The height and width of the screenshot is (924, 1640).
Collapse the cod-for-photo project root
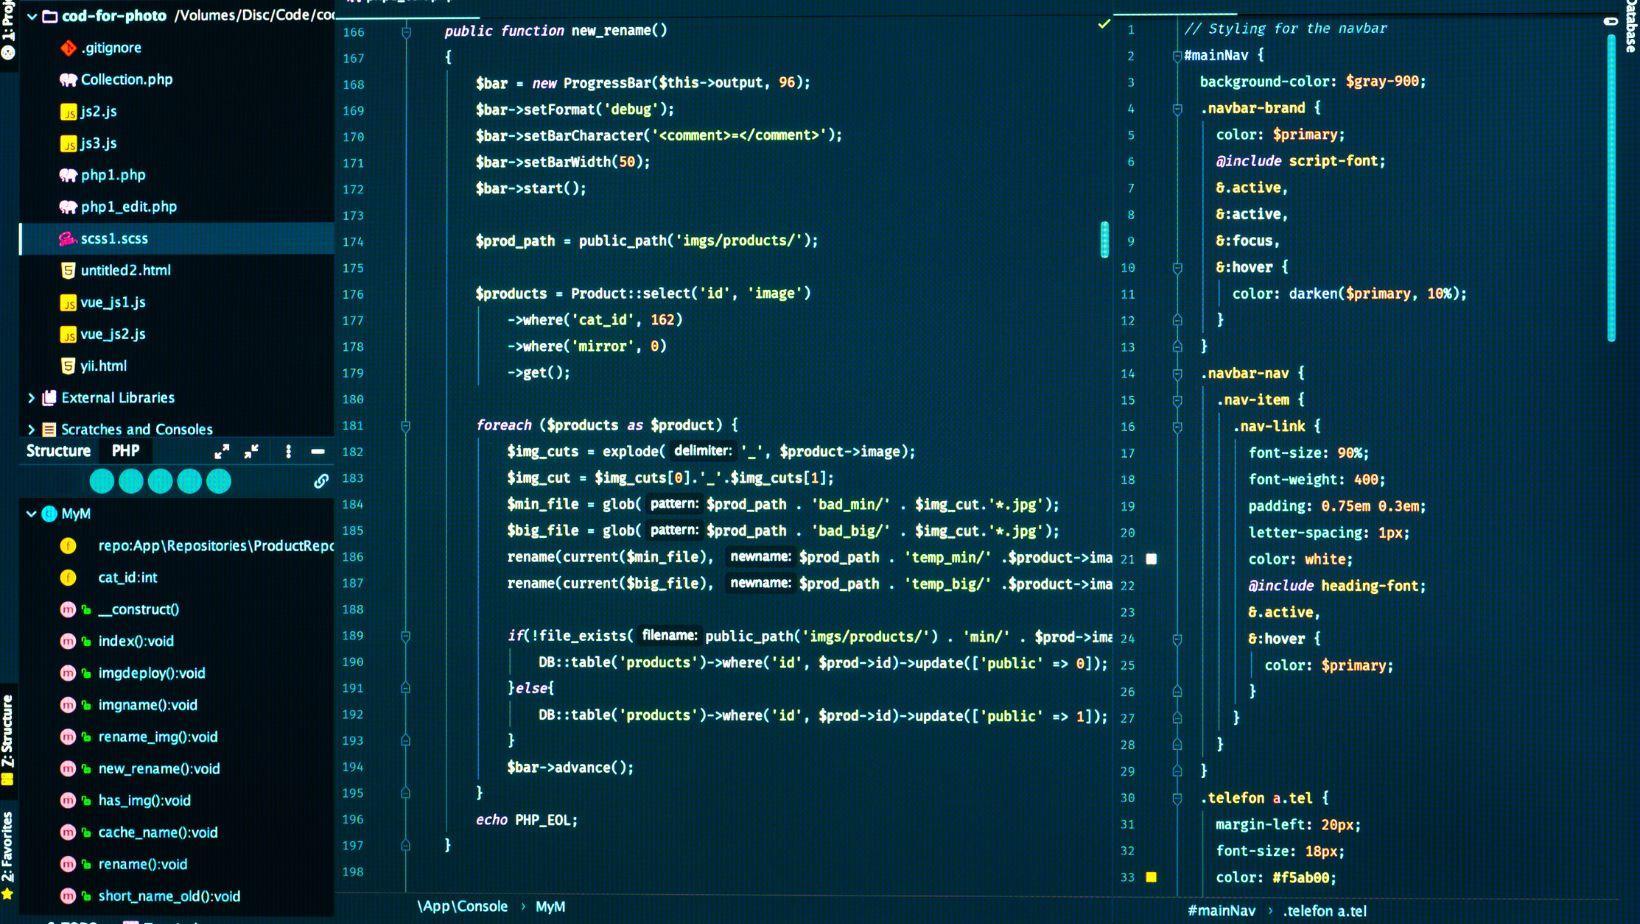(32, 16)
